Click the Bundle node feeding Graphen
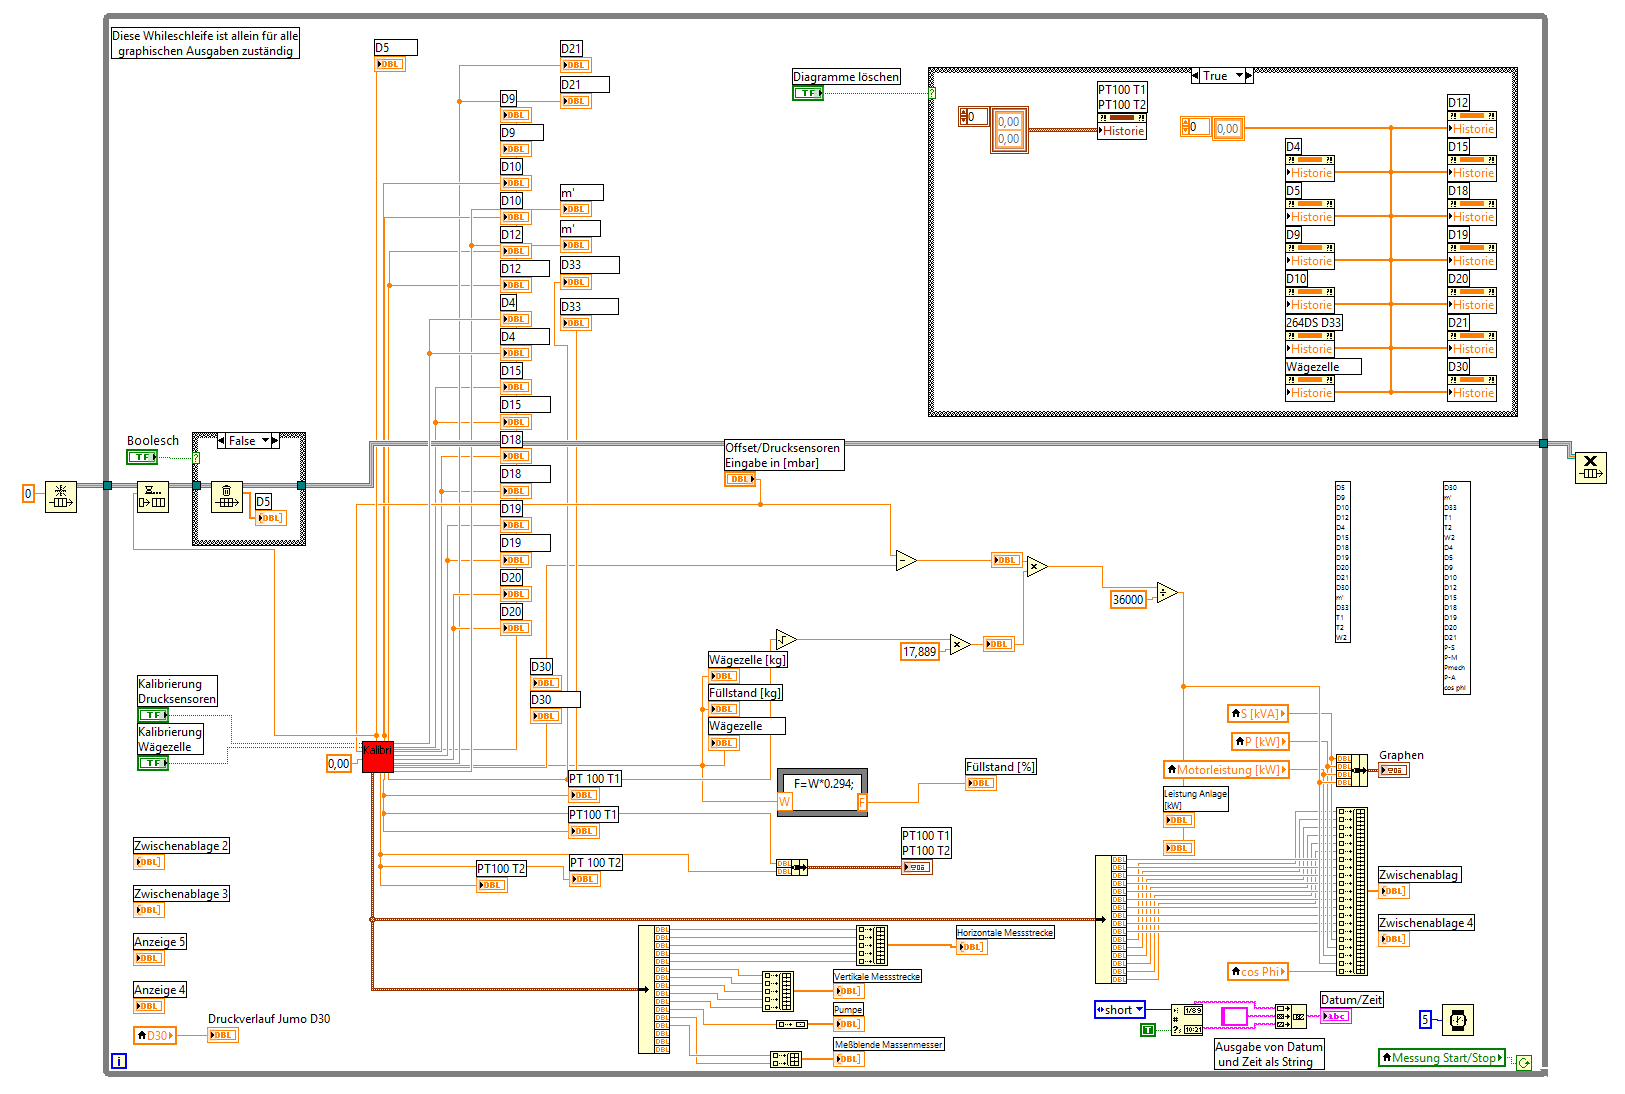This screenshot has height=1094, width=1625. (1351, 770)
